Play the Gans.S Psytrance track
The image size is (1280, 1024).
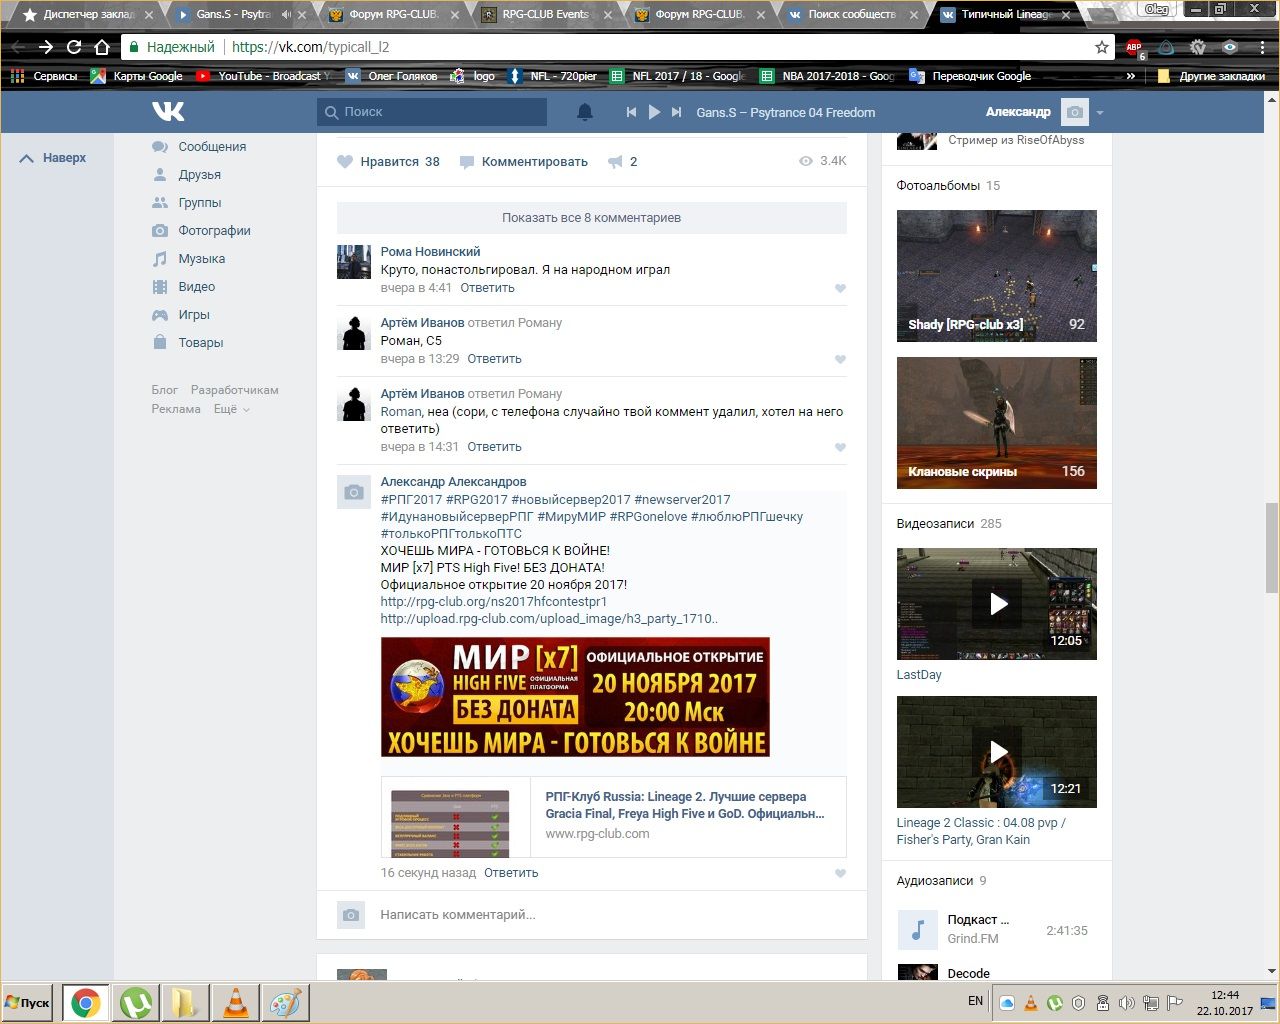(x=654, y=112)
